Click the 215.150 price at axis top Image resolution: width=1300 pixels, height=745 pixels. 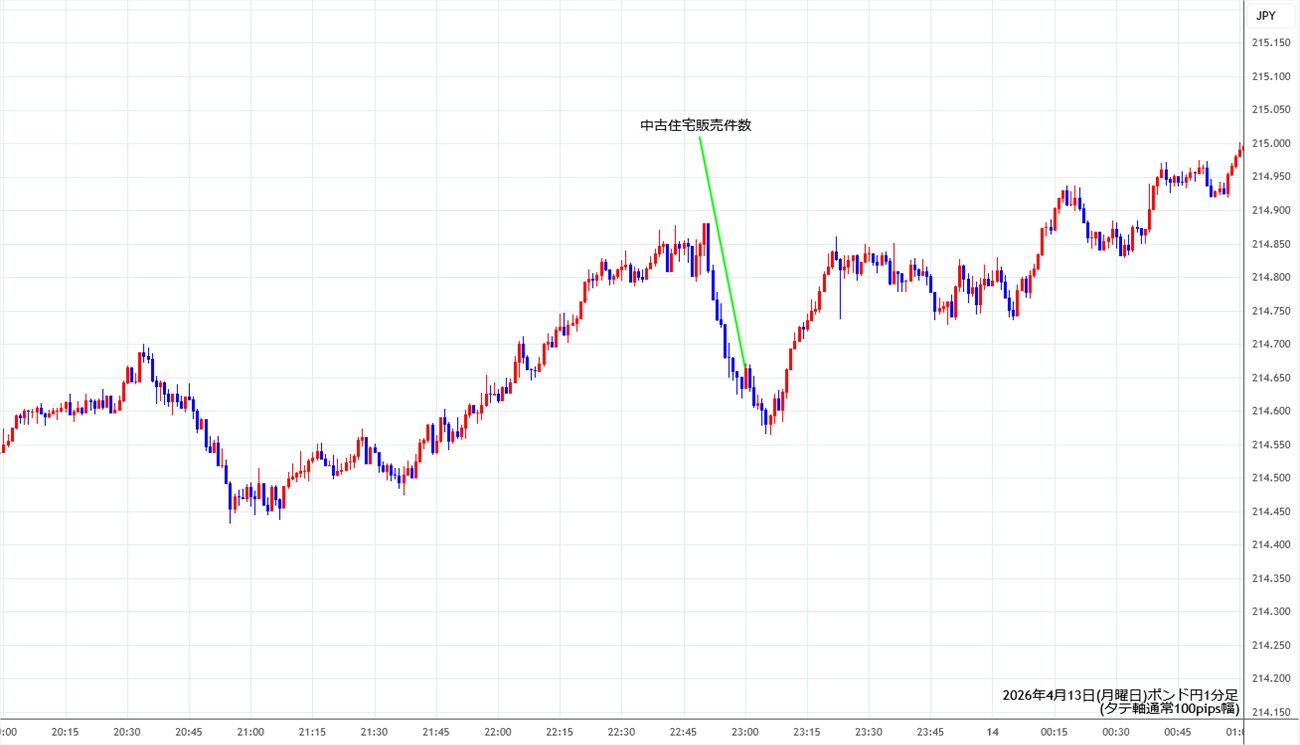click(x=1269, y=43)
